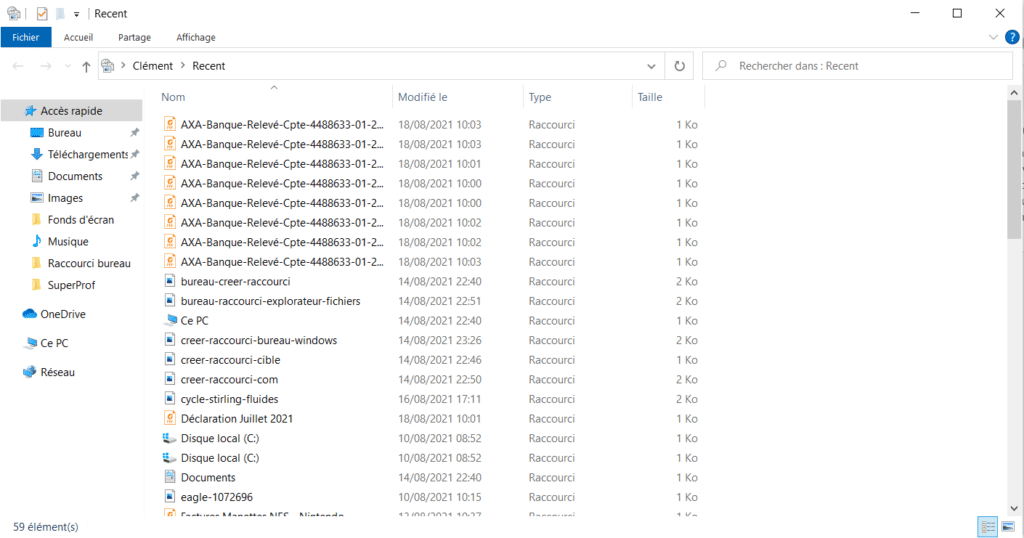The width and height of the screenshot is (1024, 538).
Task: Click the refresh button beside address bar
Action: [679, 66]
